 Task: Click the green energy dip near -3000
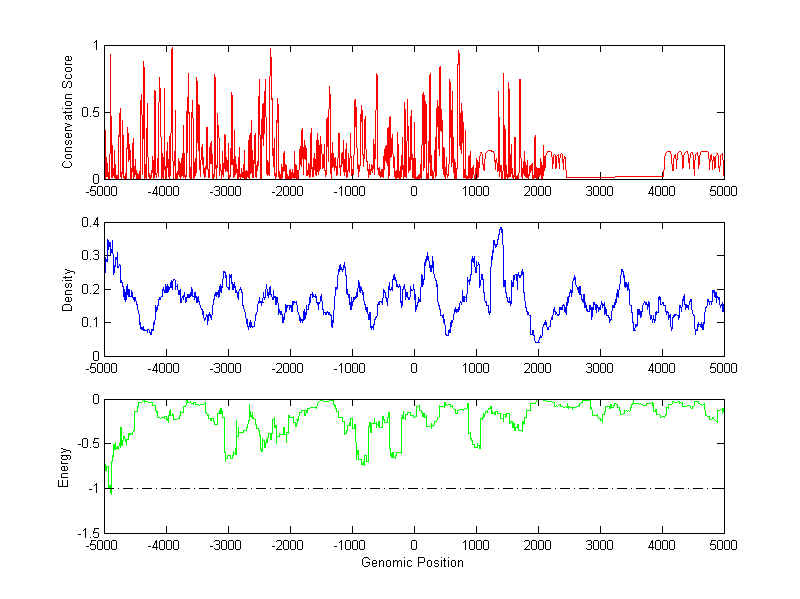coord(229,457)
